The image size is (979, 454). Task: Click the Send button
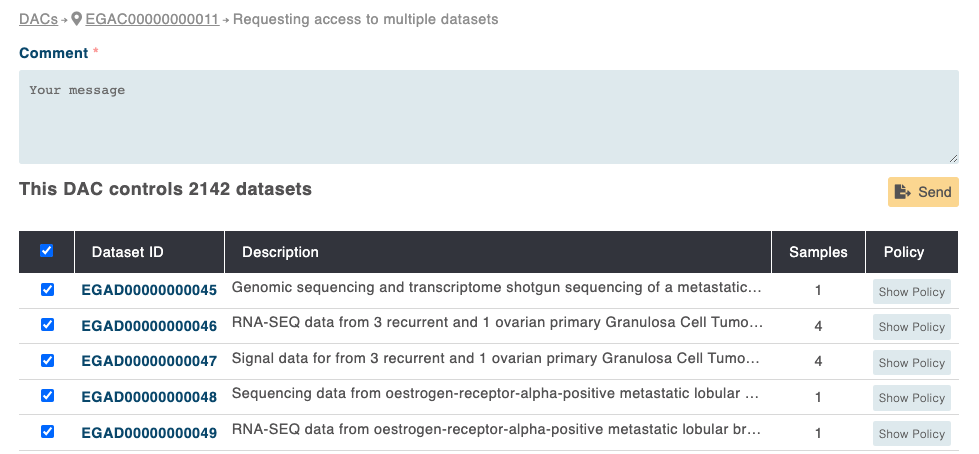point(923,192)
